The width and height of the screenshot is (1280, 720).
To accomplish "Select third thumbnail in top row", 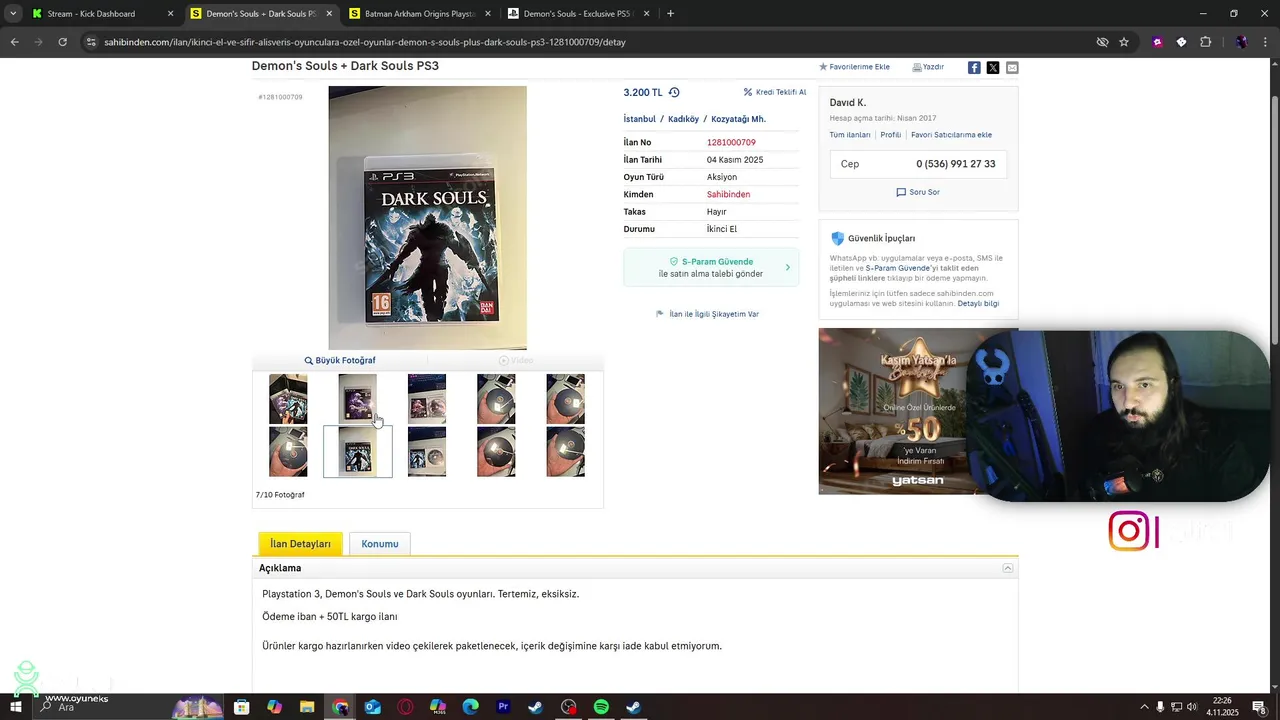I will [x=427, y=399].
